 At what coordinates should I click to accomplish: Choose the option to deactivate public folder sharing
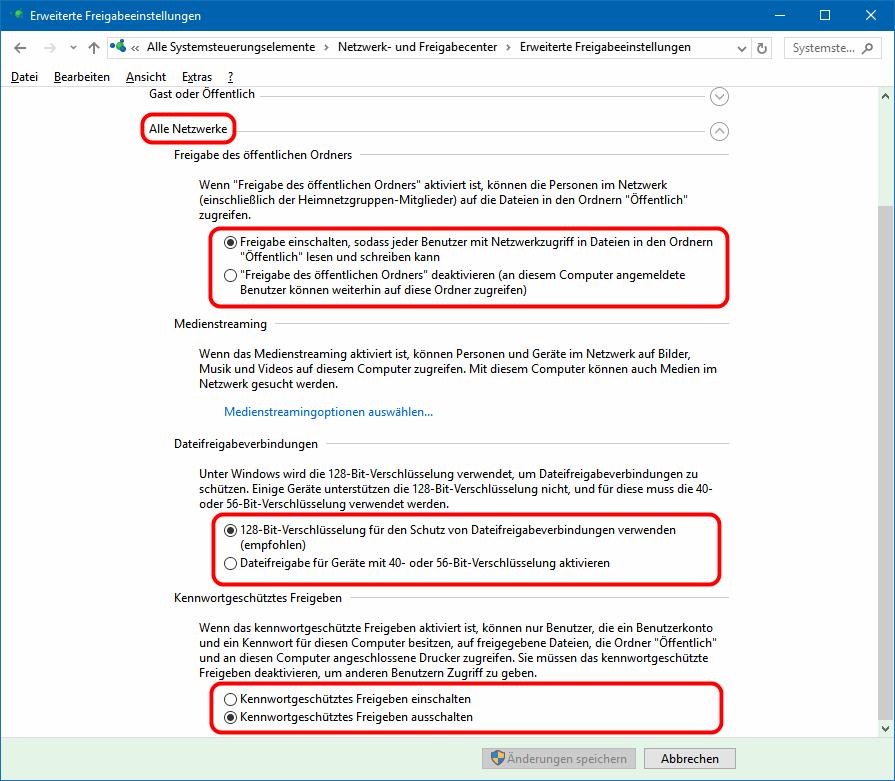tap(231, 274)
